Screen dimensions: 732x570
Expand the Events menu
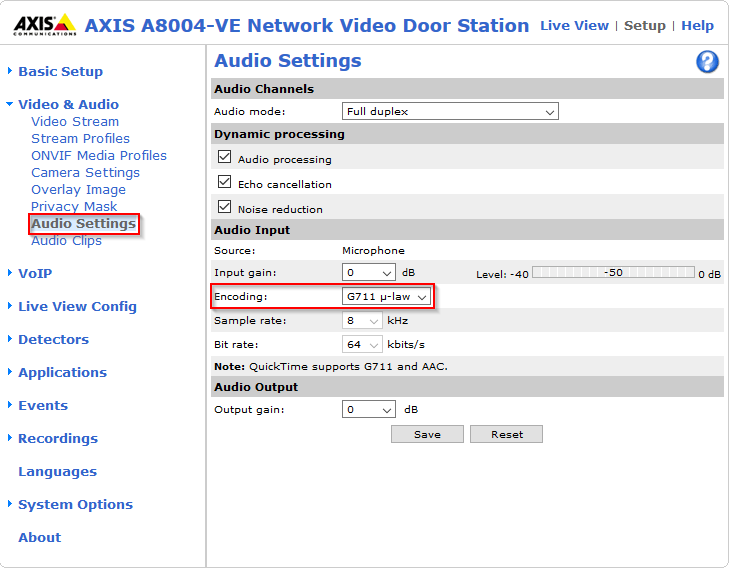(43, 406)
